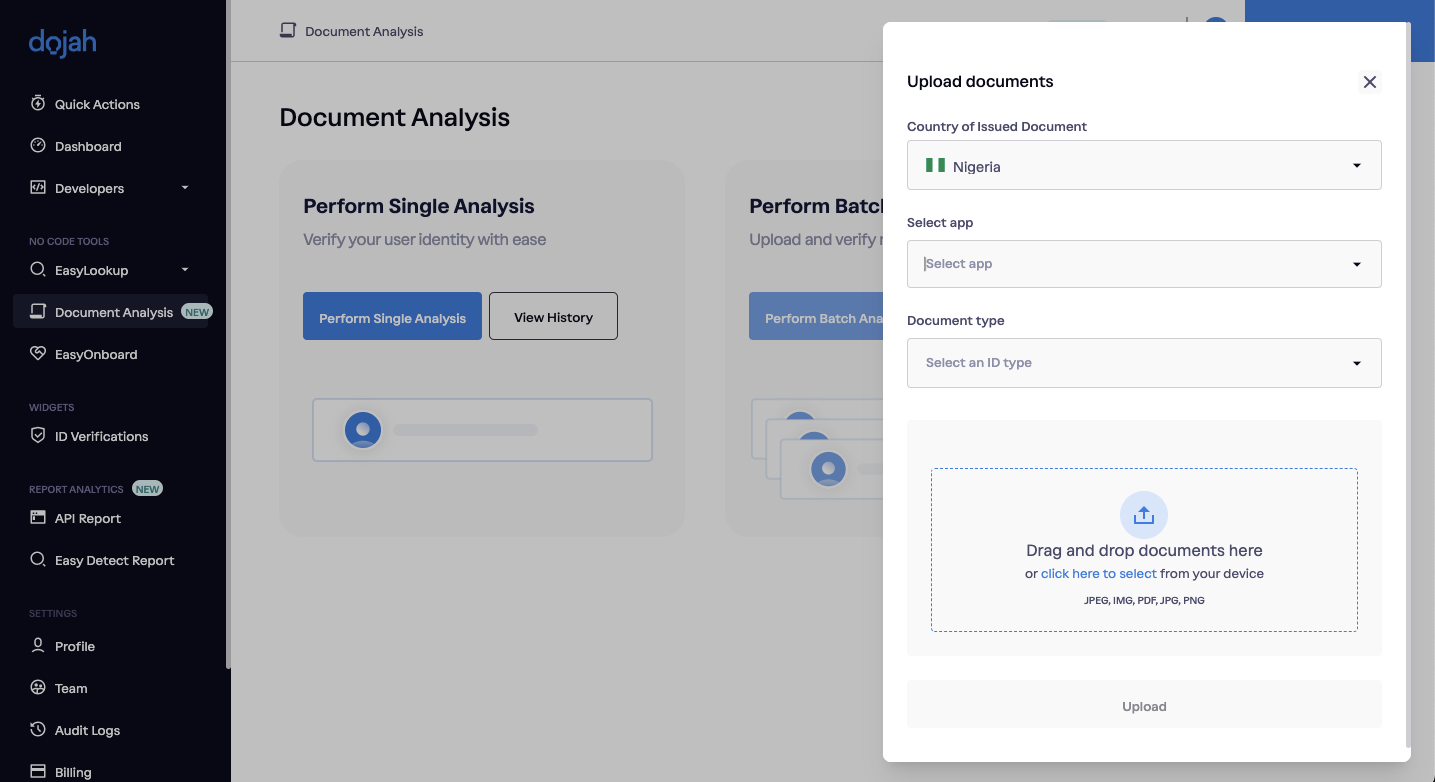Expand the Developers submenu arrow
The image size is (1435, 782).
pyautogui.click(x=185, y=188)
